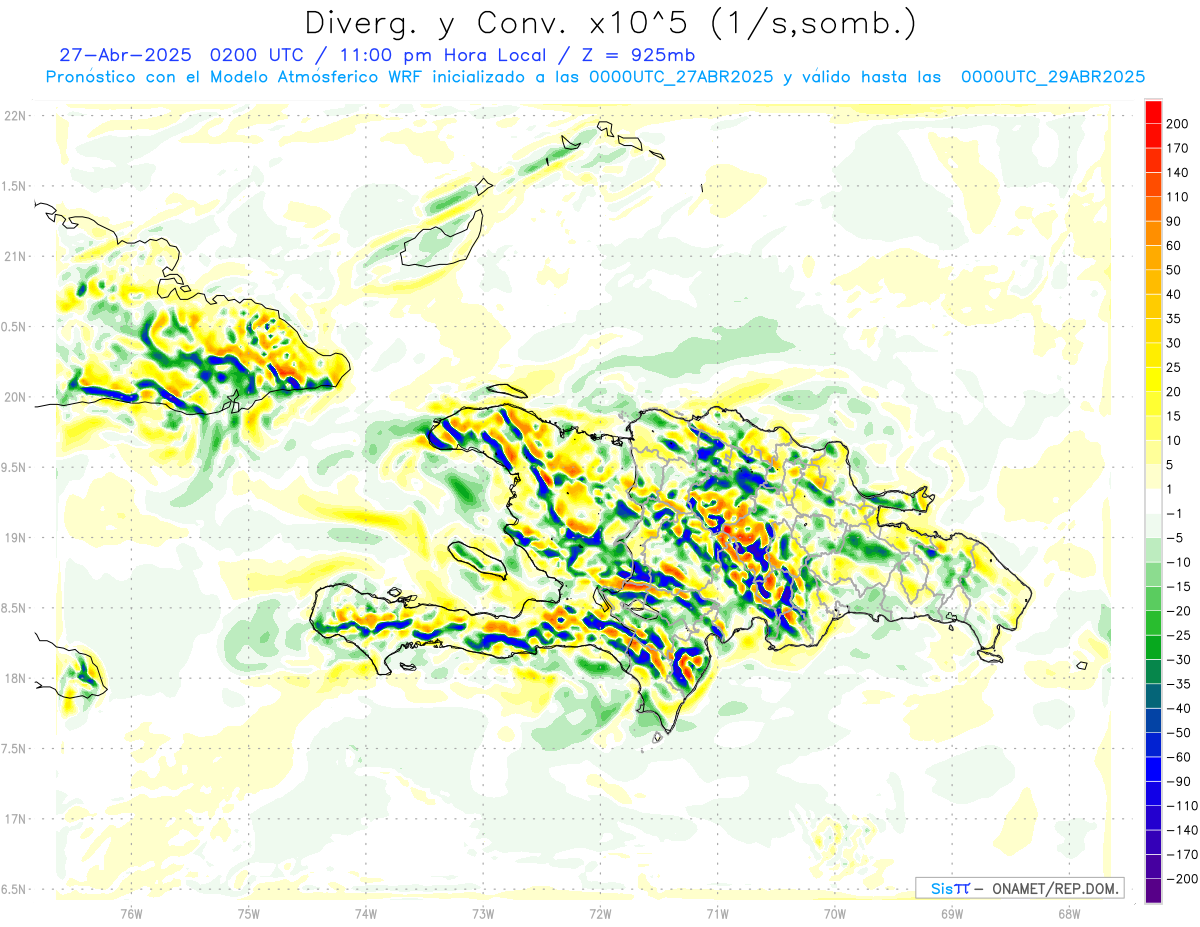Click the '20N' latitude label

click(x=15, y=397)
